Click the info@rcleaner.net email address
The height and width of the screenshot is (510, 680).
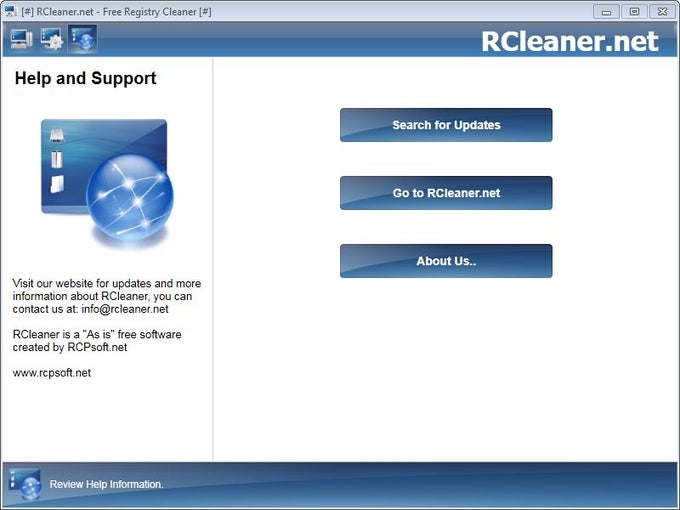tap(125, 309)
